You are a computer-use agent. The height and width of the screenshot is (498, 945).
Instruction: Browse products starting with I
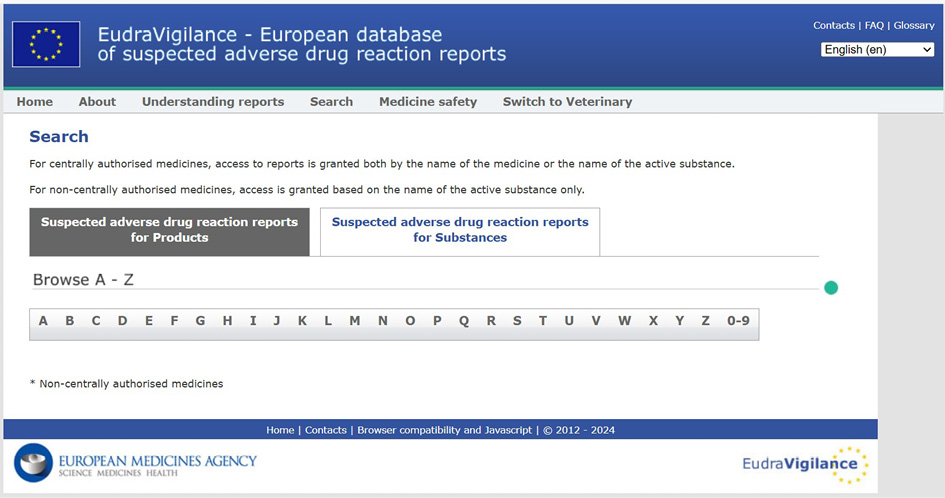(253, 321)
